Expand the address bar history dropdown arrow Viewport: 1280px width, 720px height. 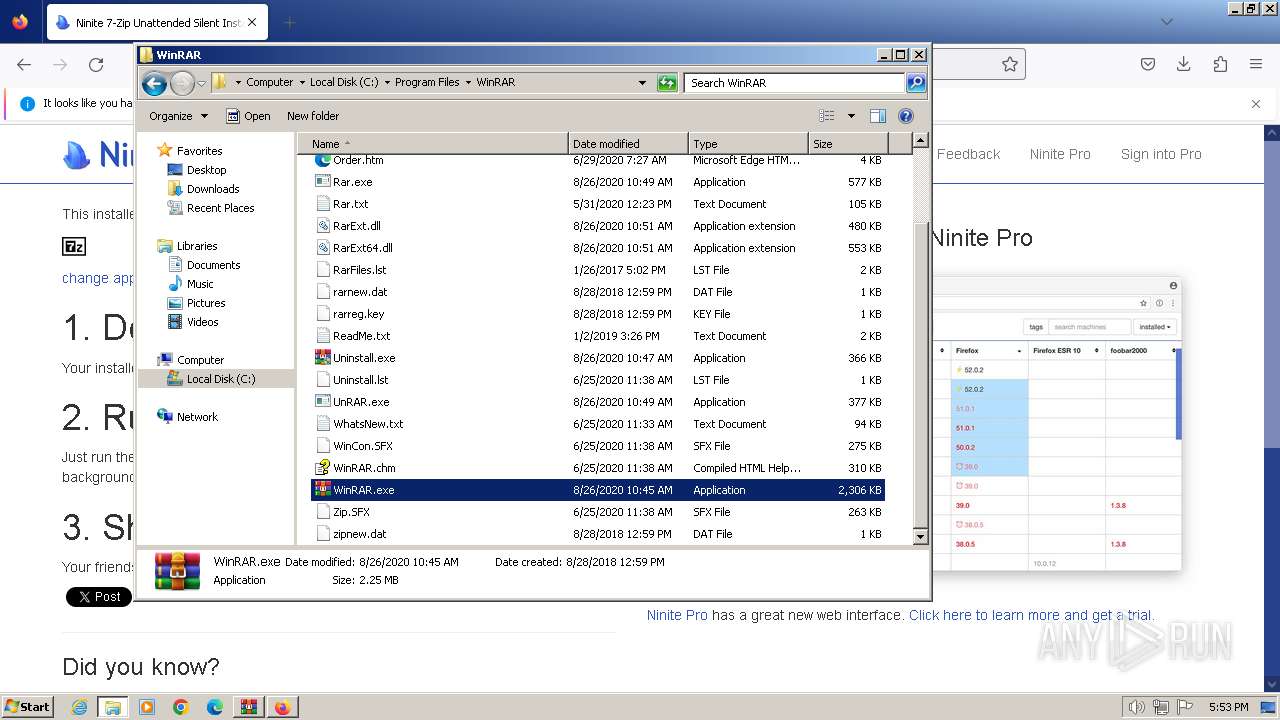point(642,83)
